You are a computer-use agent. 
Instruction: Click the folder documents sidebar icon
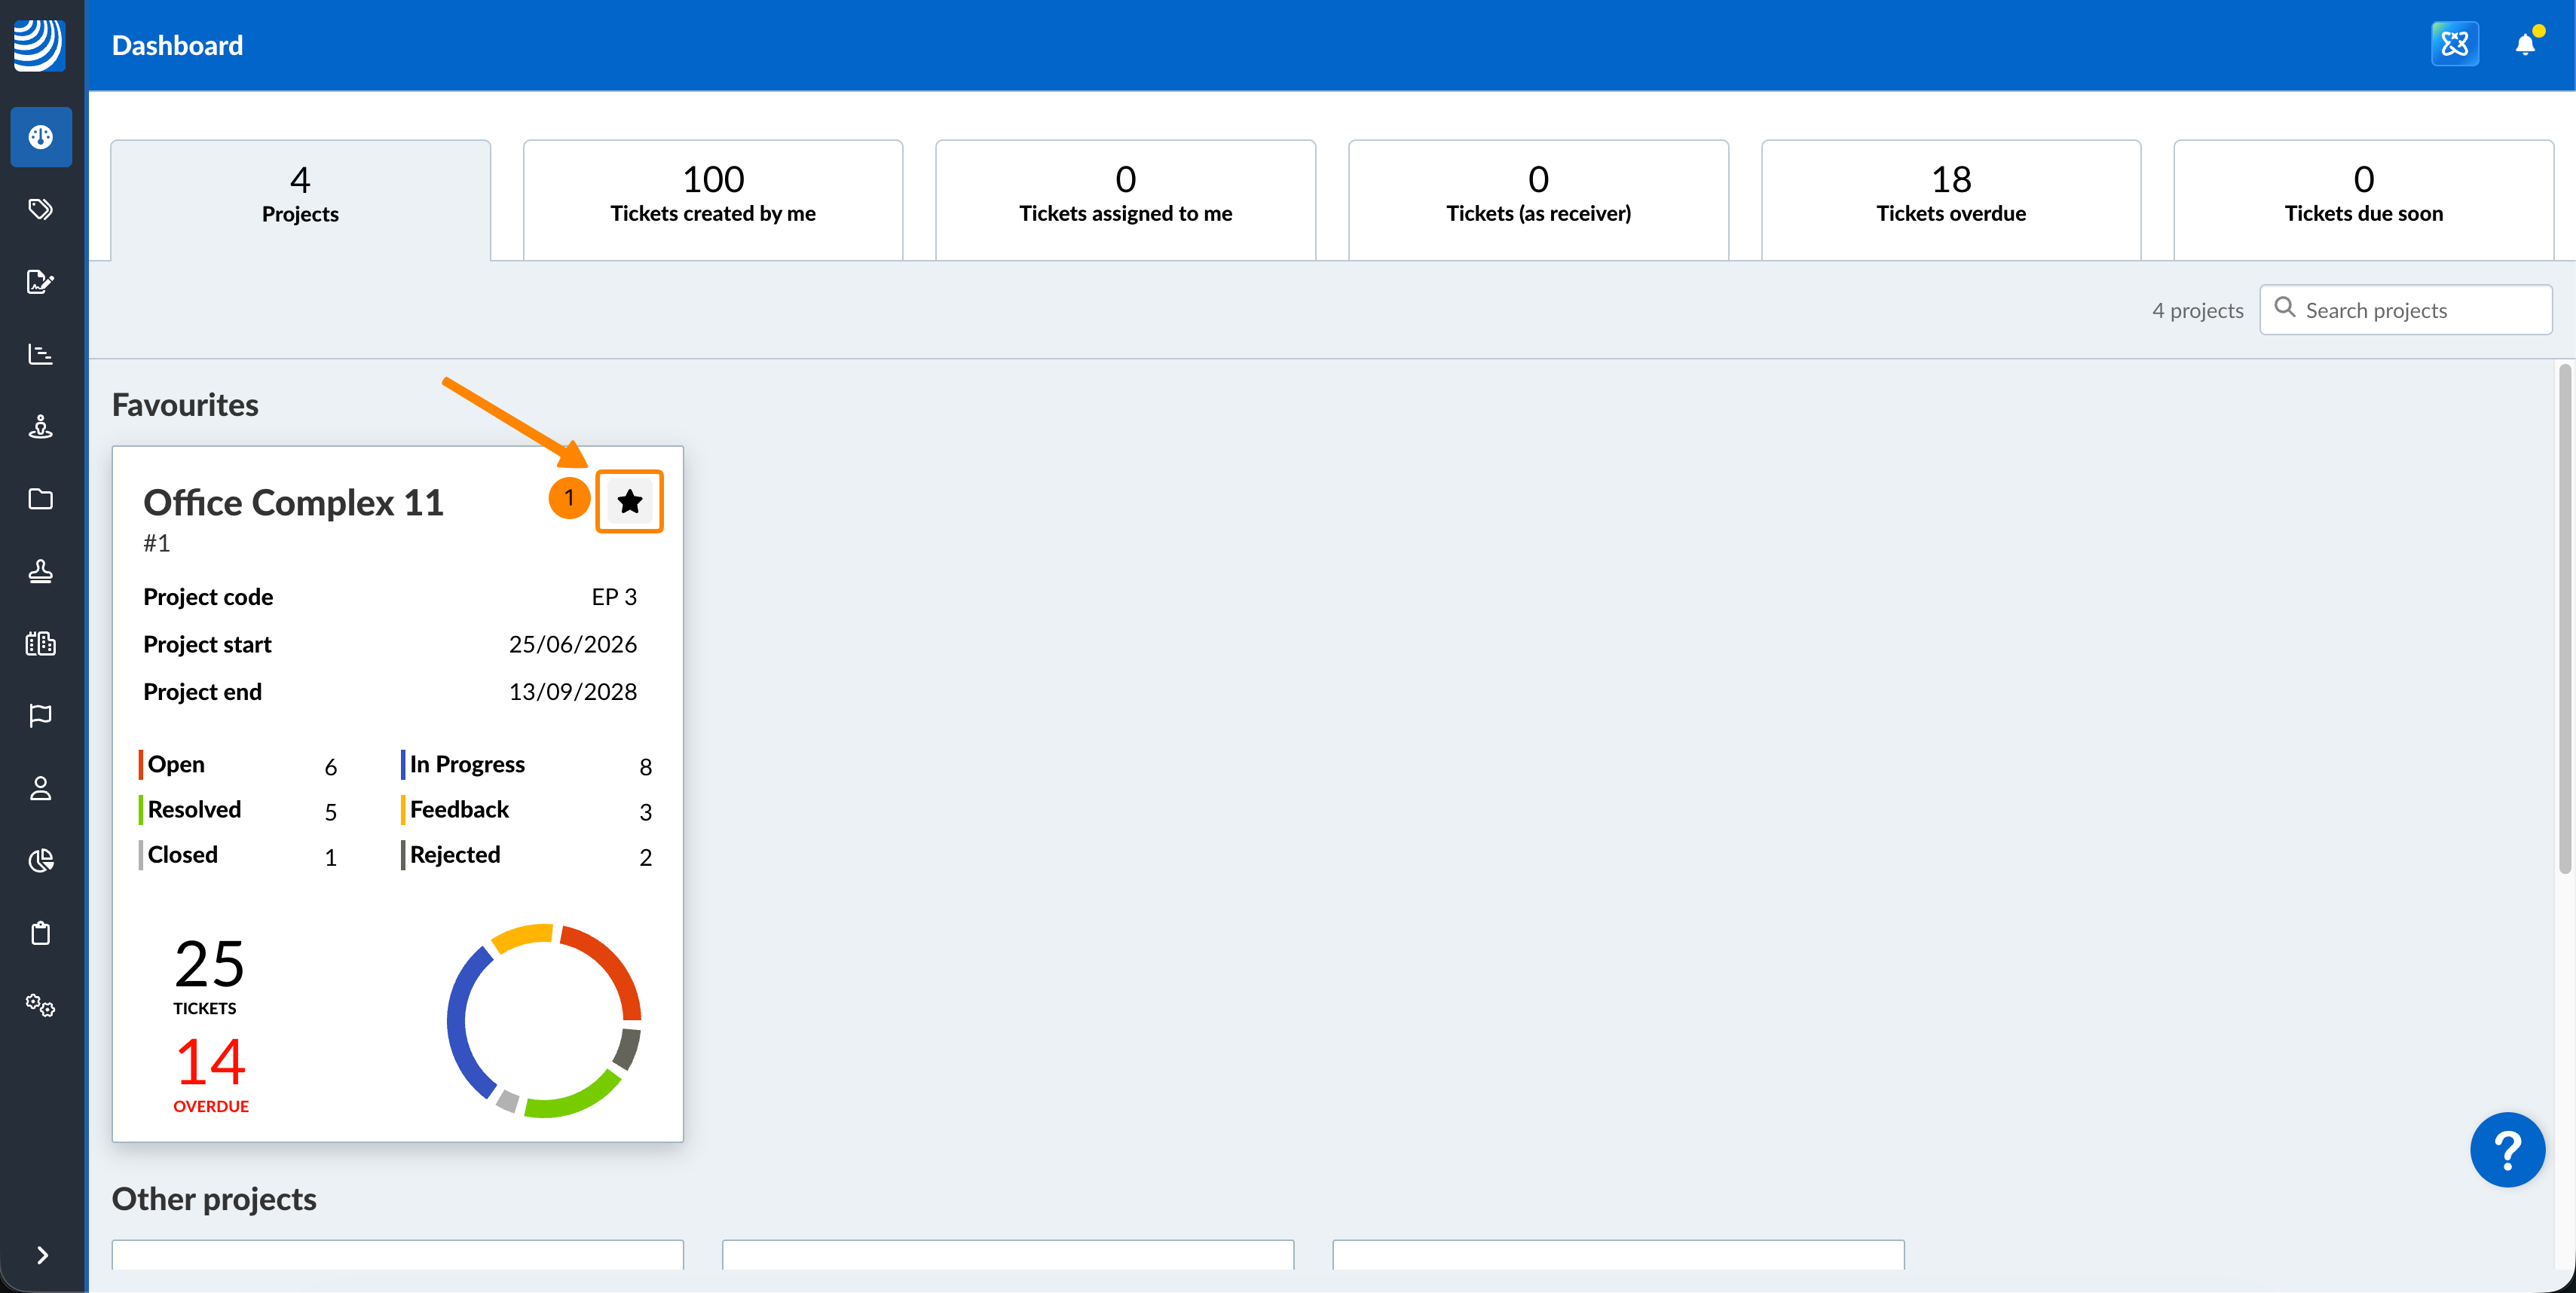[x=40, y=499]
